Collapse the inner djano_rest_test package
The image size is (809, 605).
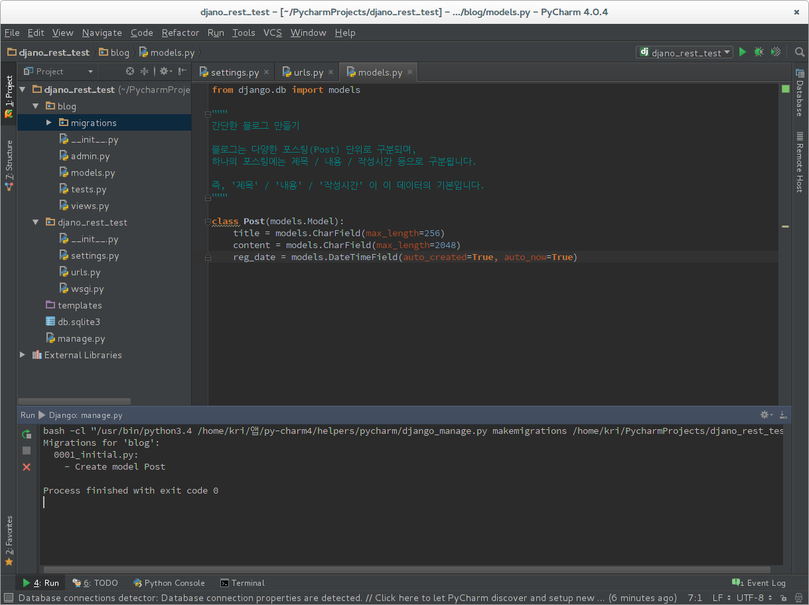(36, 222)
